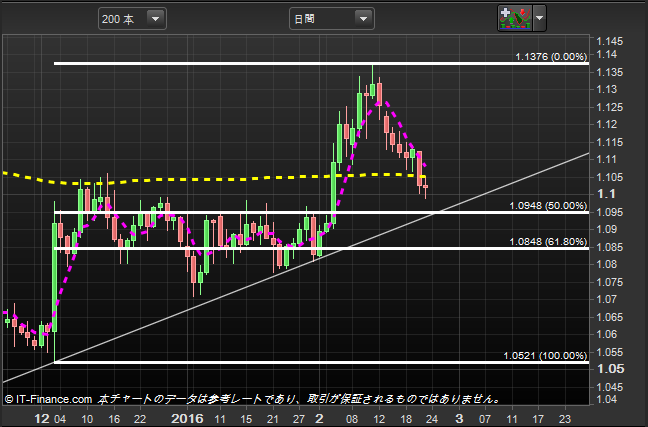Click the 08 date label on time axis
648x427 pixels.
pos(352,419)
